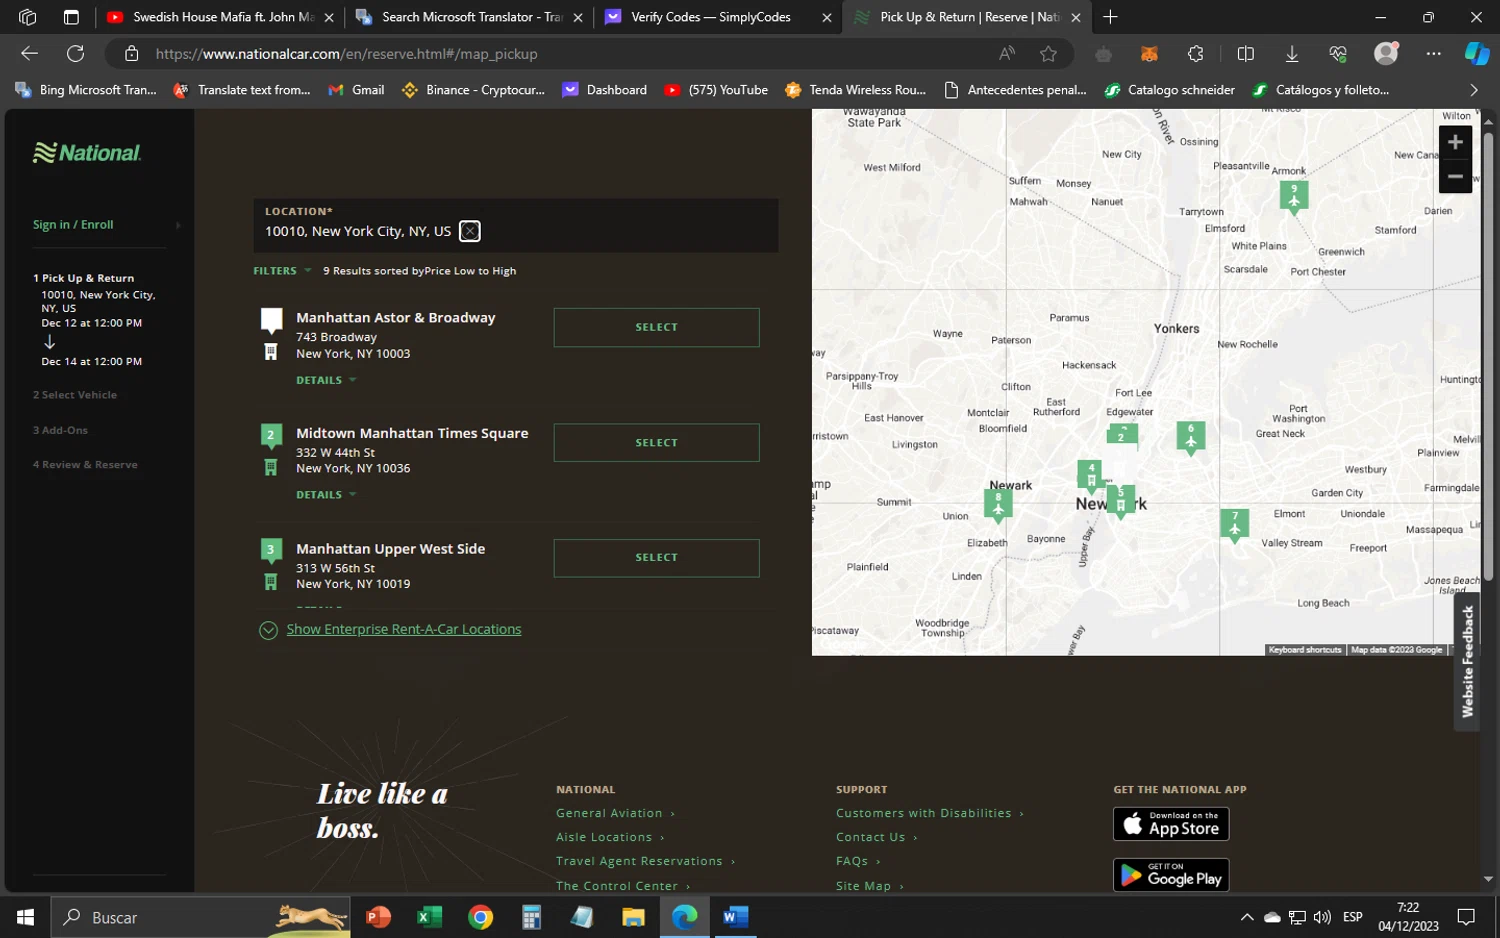Open Binance bookmark
The width and height of the screenshot is (1500, 938).
473,90
